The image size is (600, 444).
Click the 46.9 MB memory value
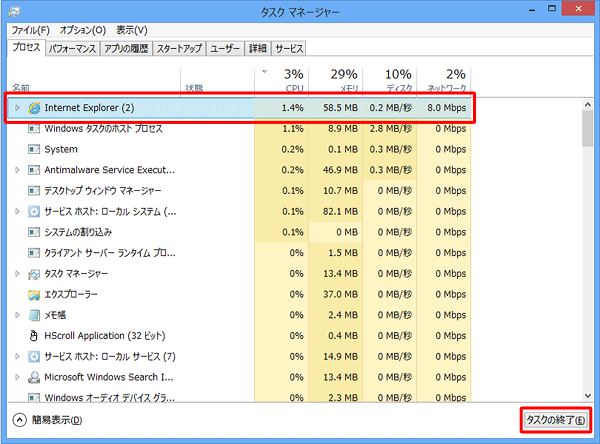pyautogui.click(x=340, y=170)
